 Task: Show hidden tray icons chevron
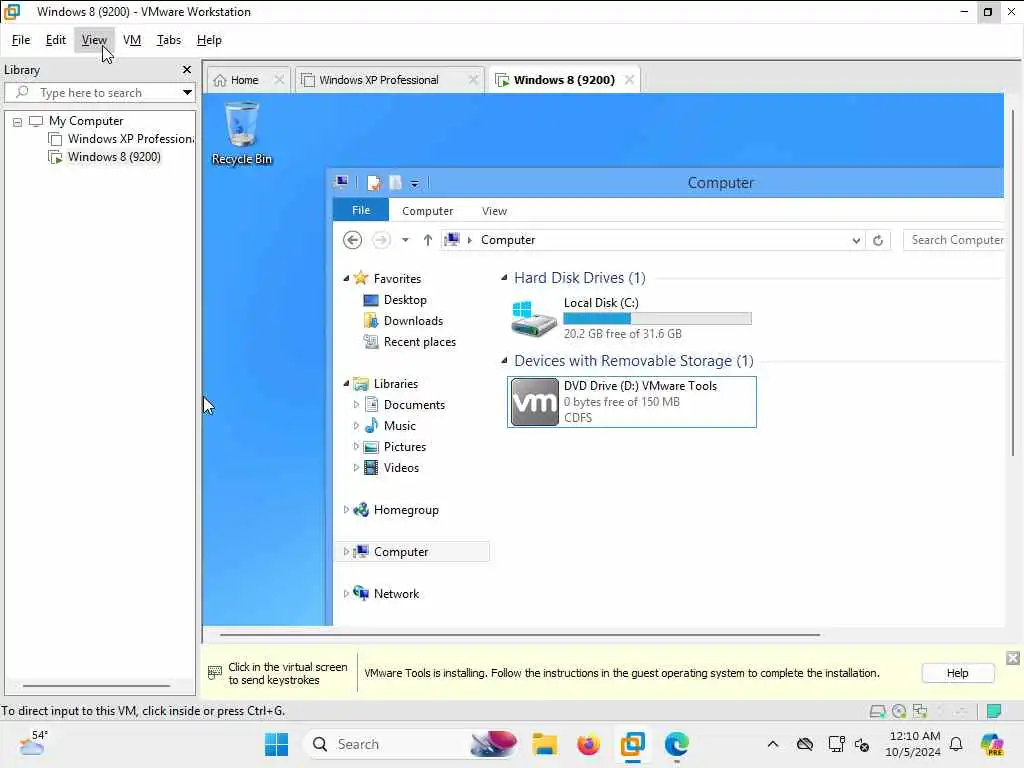pos(773,744)
